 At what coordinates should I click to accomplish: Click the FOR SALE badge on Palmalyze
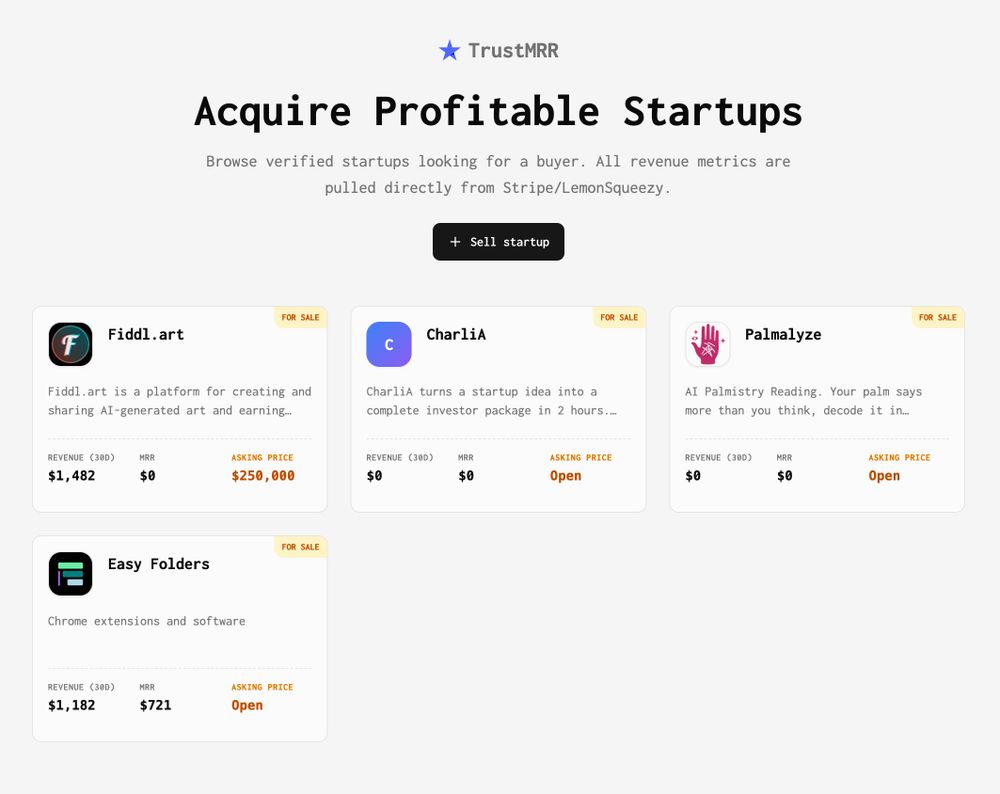coord(938,318)
